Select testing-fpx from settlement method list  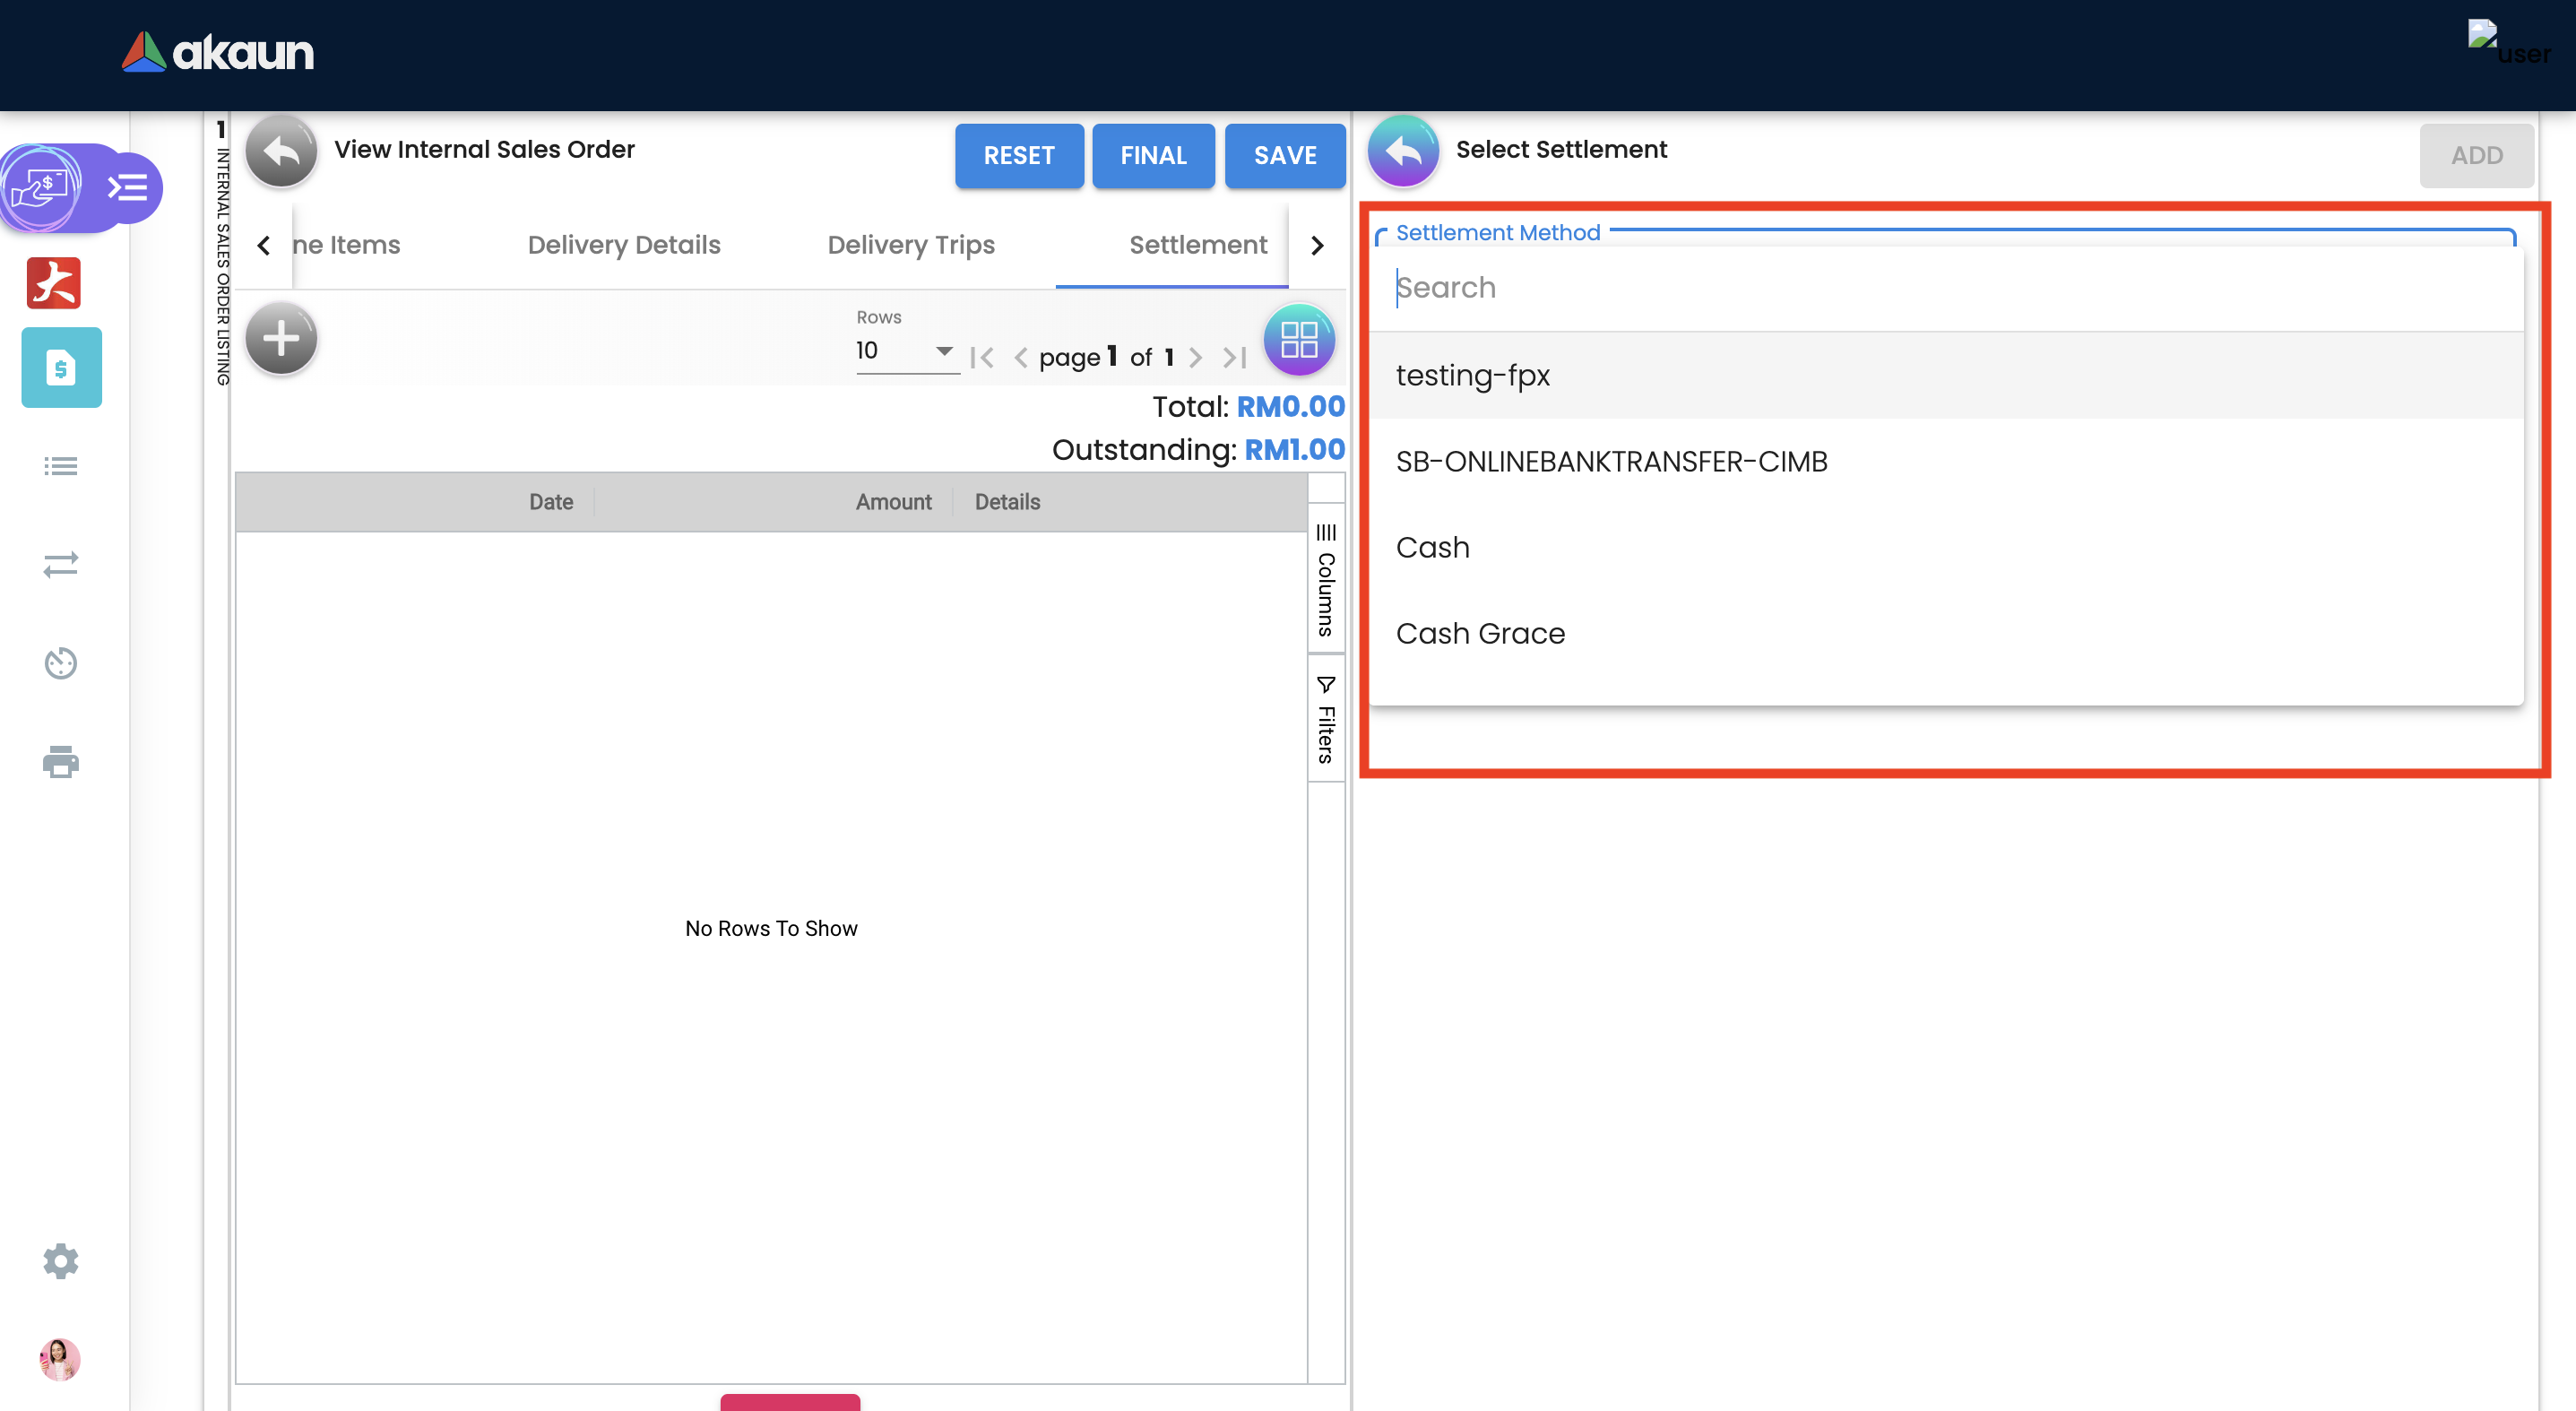point(1472,375)
